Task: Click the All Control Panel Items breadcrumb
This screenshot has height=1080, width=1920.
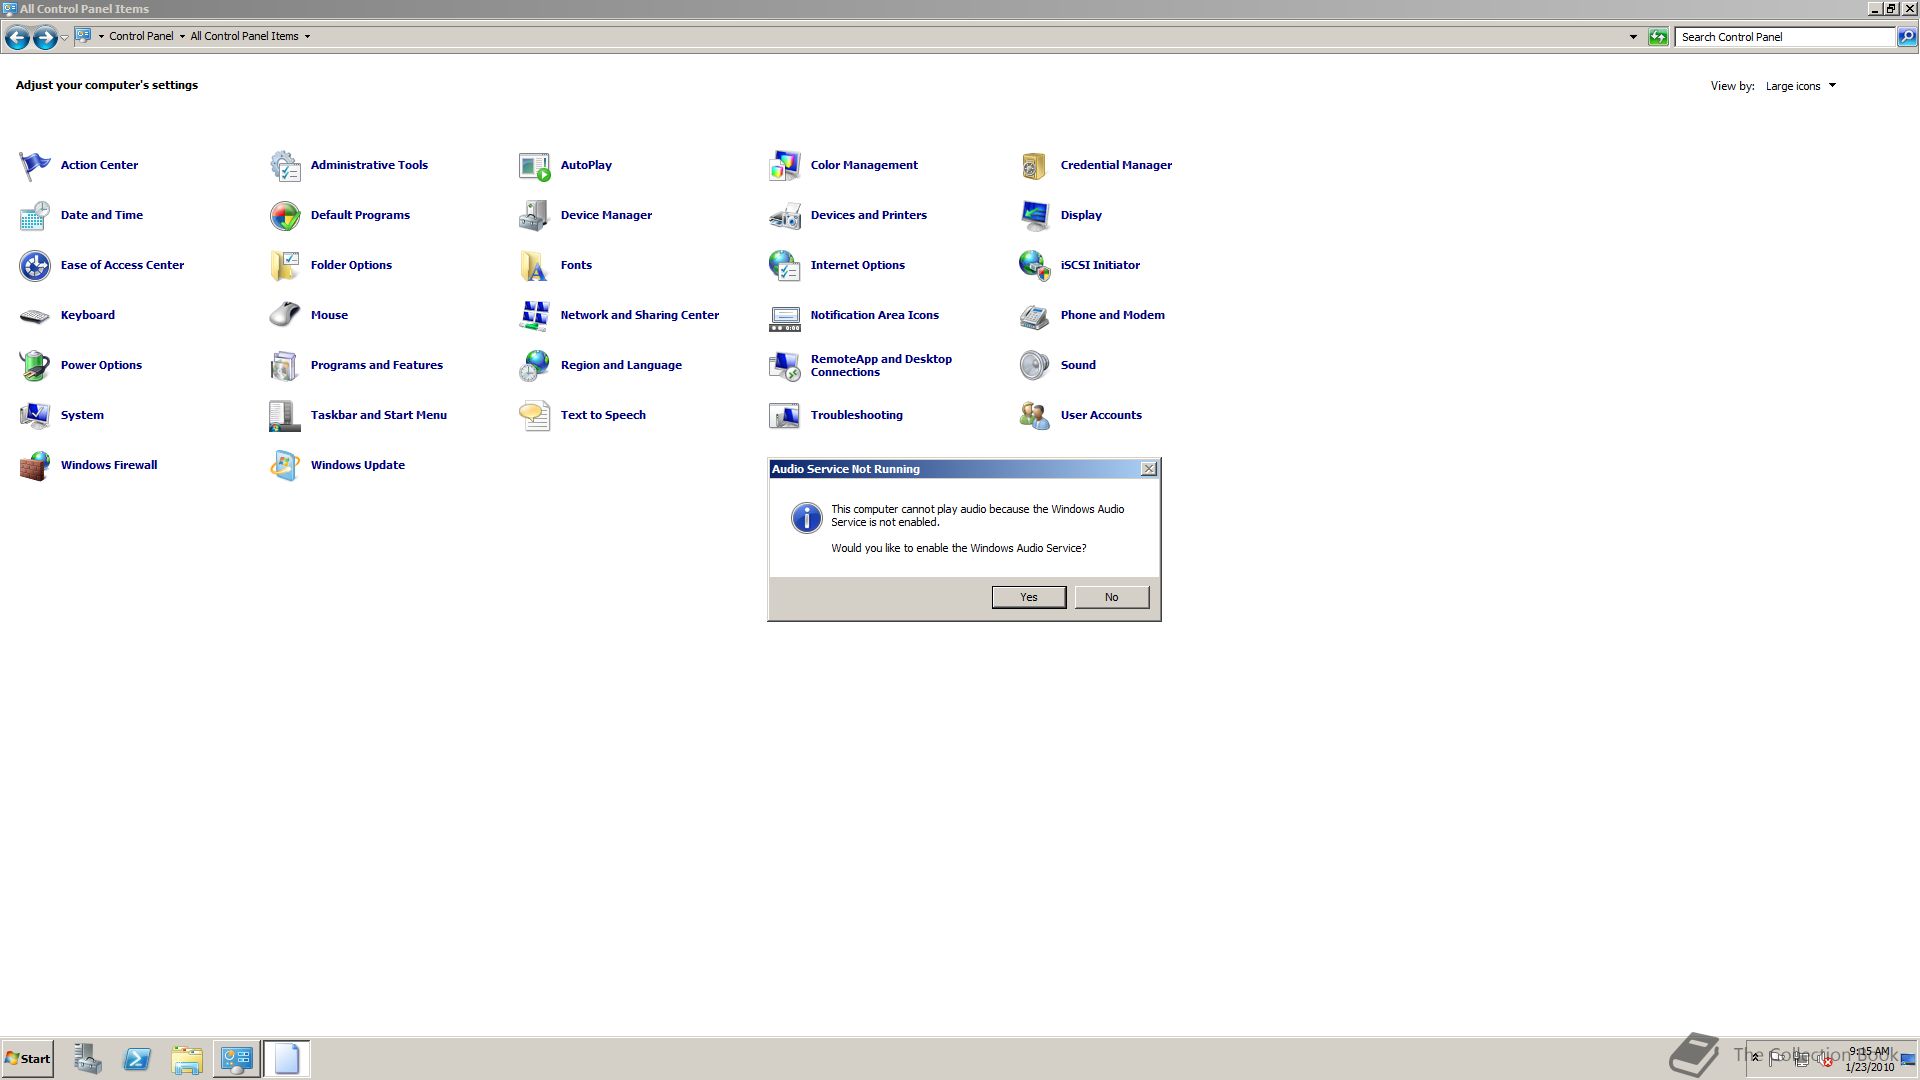Action: click(x=244, y=36)
